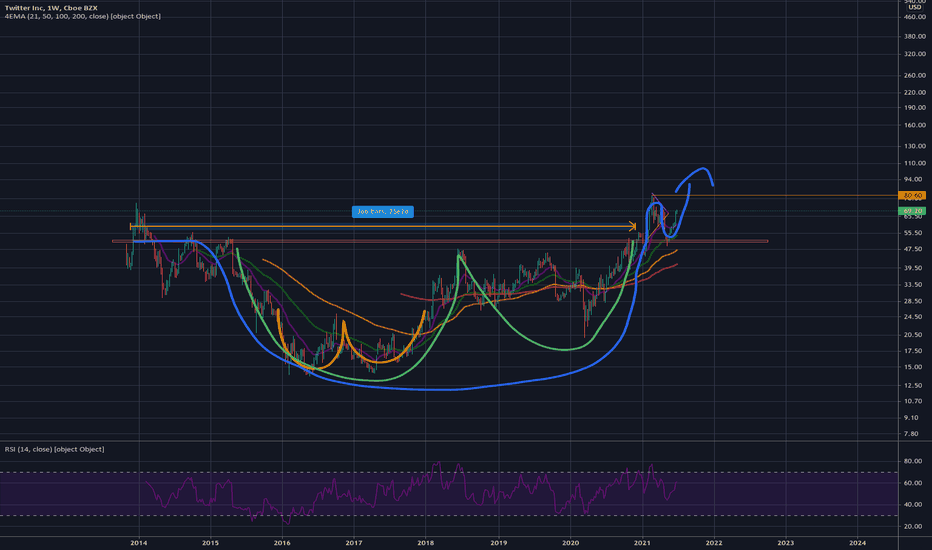This screenshot has width=932, height=550.
Task: Click the 20.50 price axis label
Action: pos(913,335)
